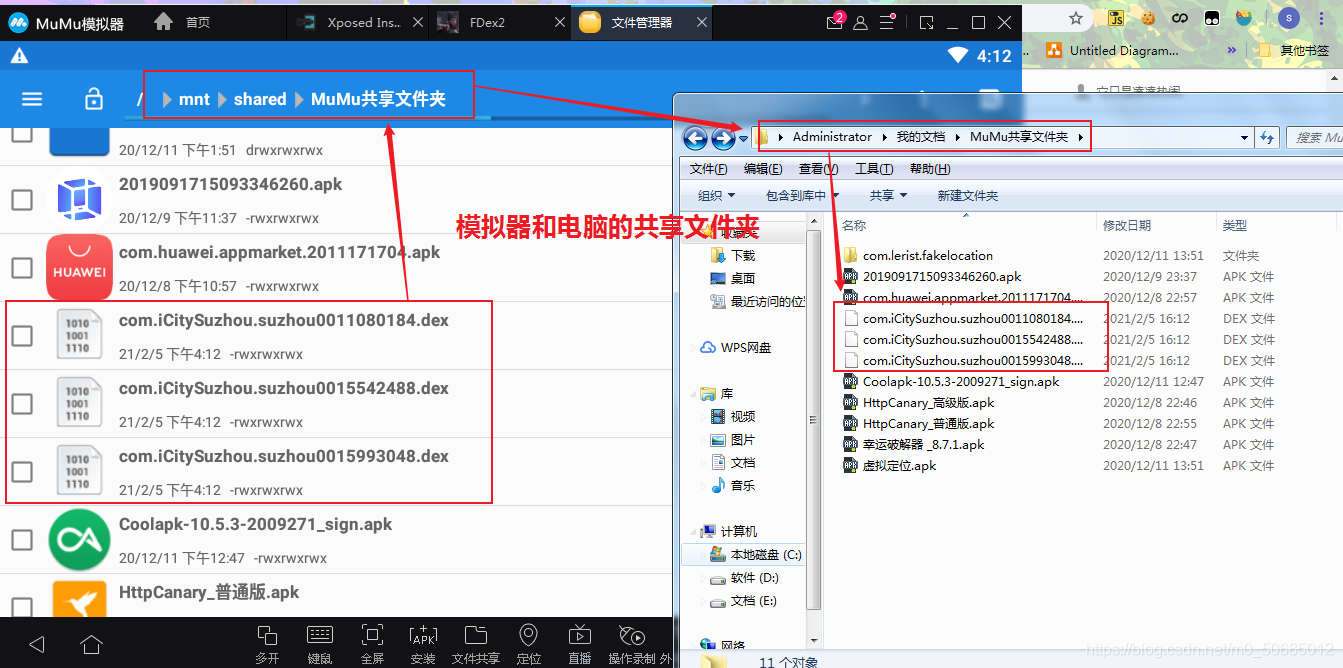The height and width of the screenshot is (668, 1343).
Task: Open the recent pages dropdown arrow in Explorer
Action: click(743, 138)
